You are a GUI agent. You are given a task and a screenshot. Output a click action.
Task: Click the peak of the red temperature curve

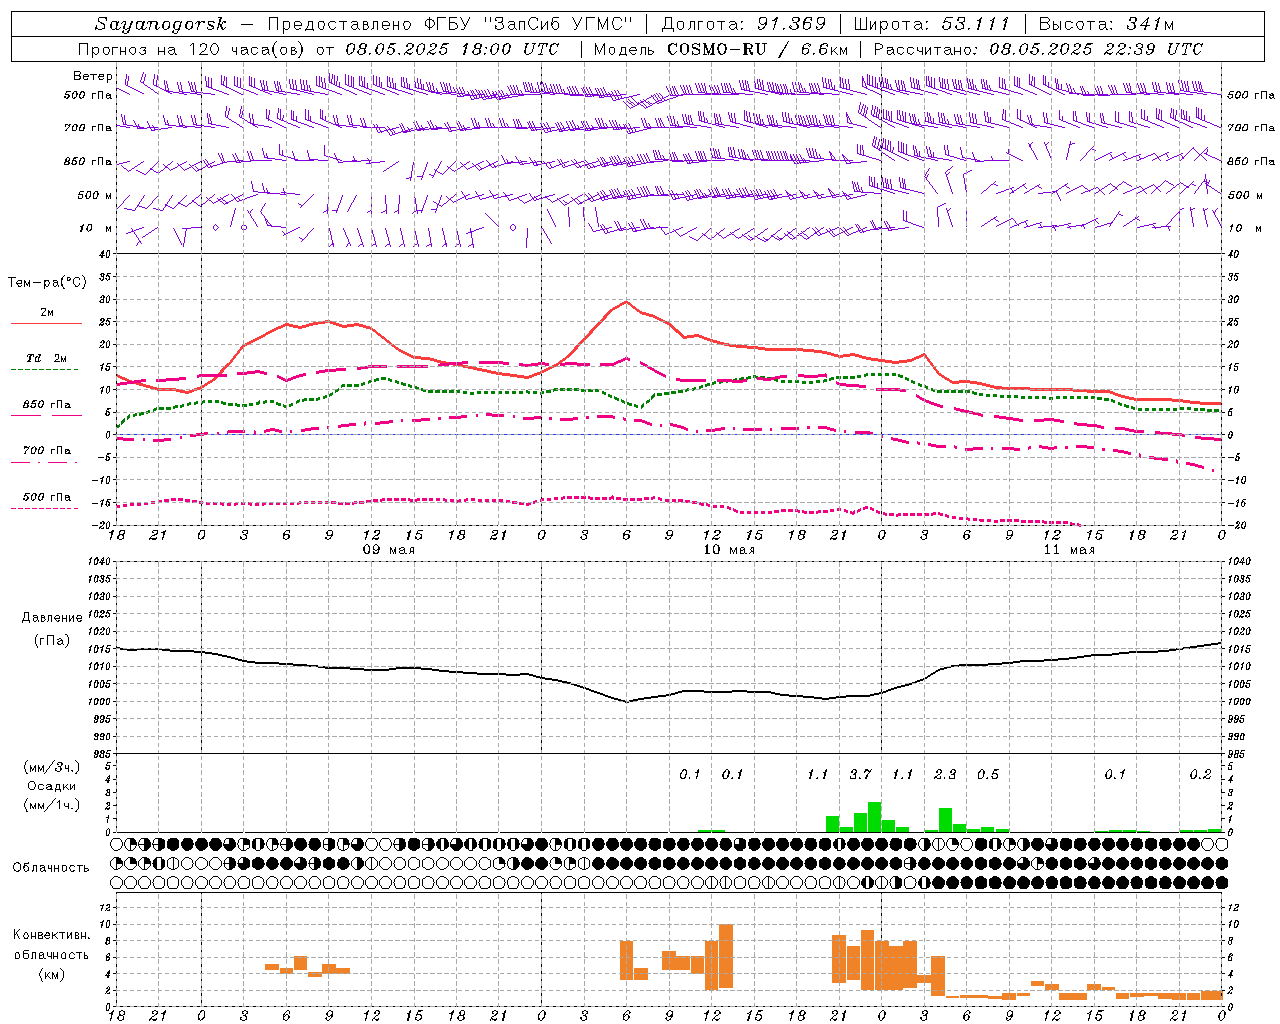click(627, 301)
